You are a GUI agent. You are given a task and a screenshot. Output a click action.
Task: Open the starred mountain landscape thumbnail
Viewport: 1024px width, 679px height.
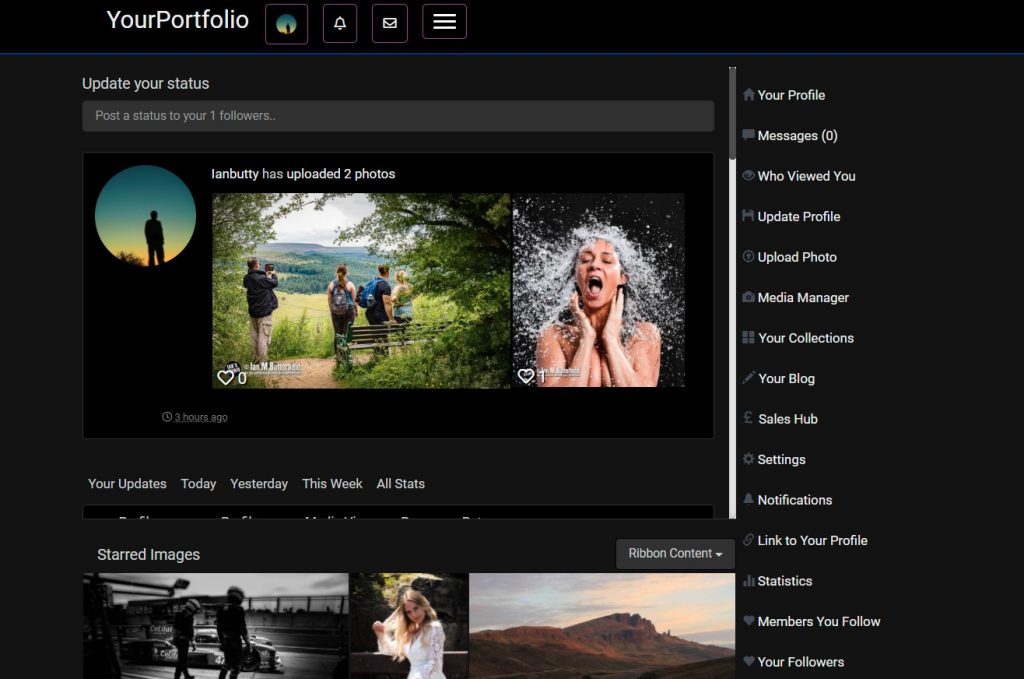click(601, 625)
